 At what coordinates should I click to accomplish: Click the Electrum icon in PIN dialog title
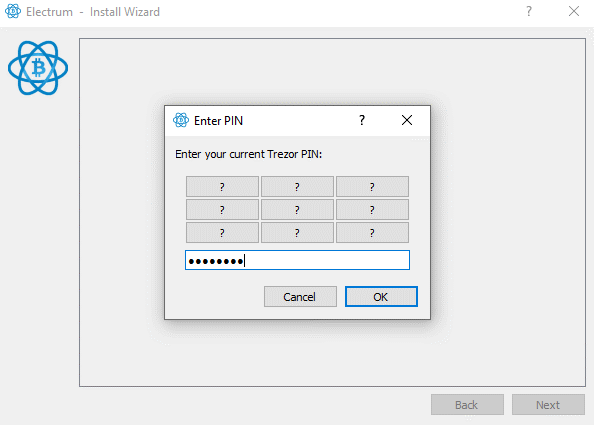(181, 120)
